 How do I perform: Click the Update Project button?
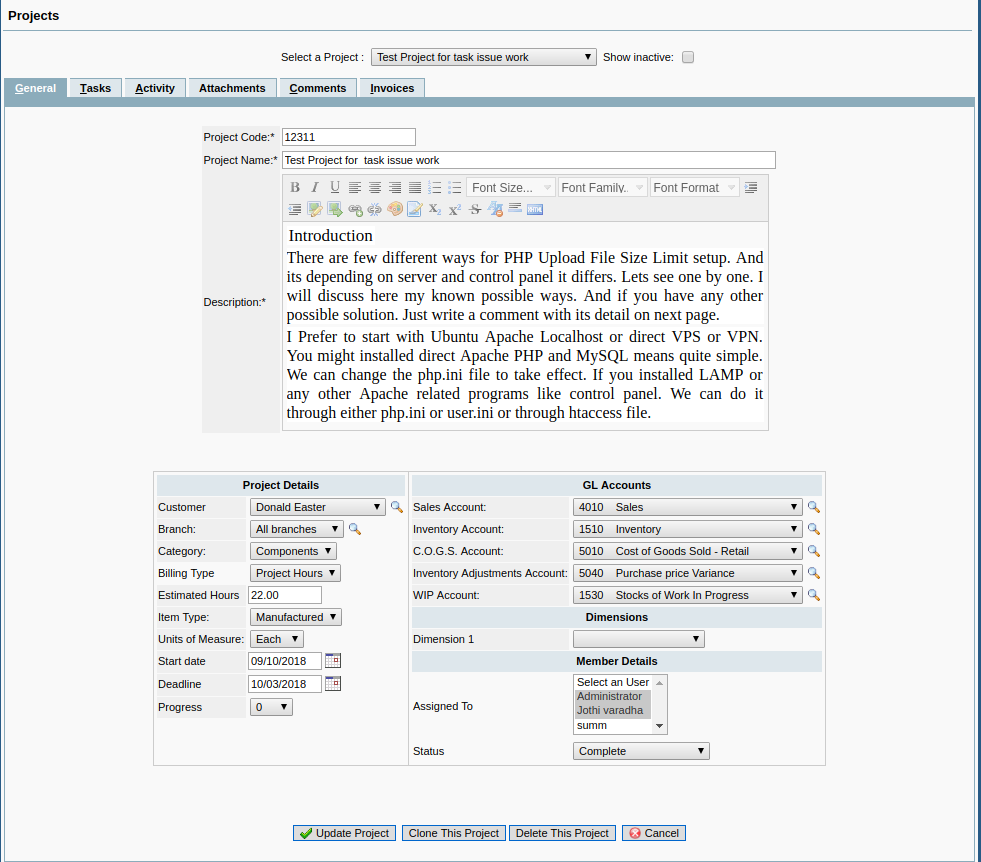[345, 833]
